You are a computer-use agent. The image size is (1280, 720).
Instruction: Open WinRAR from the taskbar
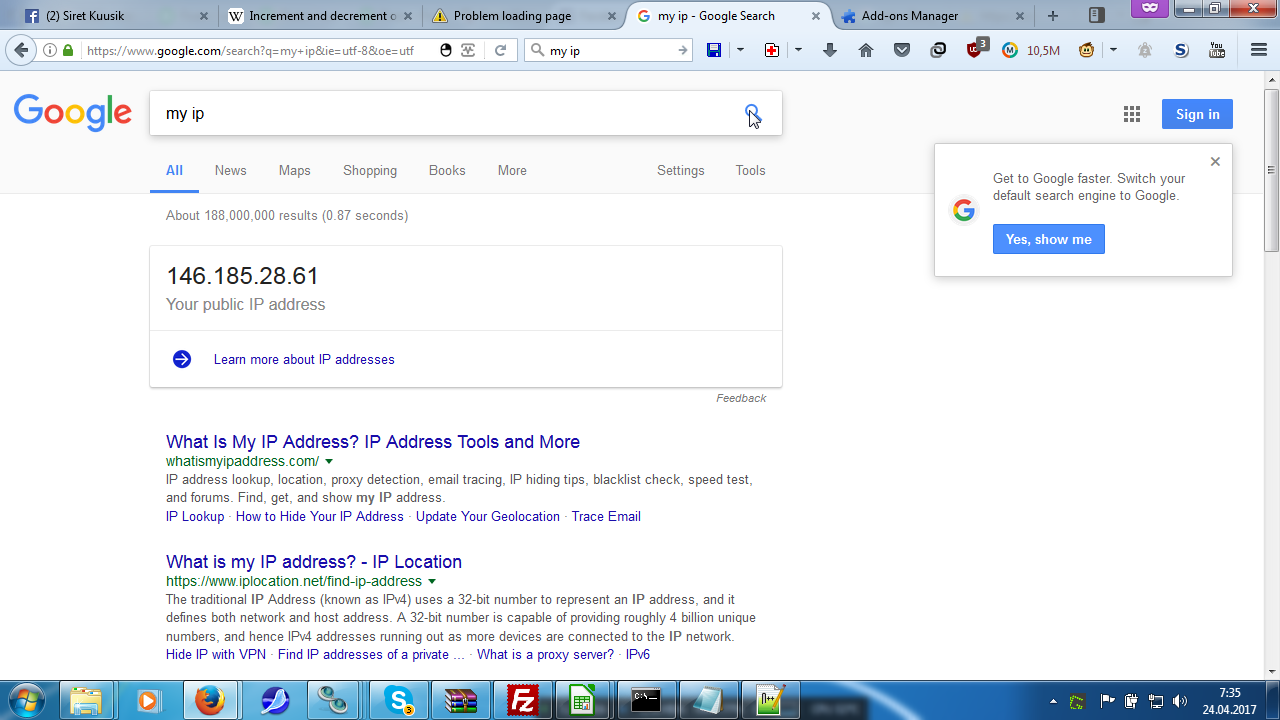(460, 701)
